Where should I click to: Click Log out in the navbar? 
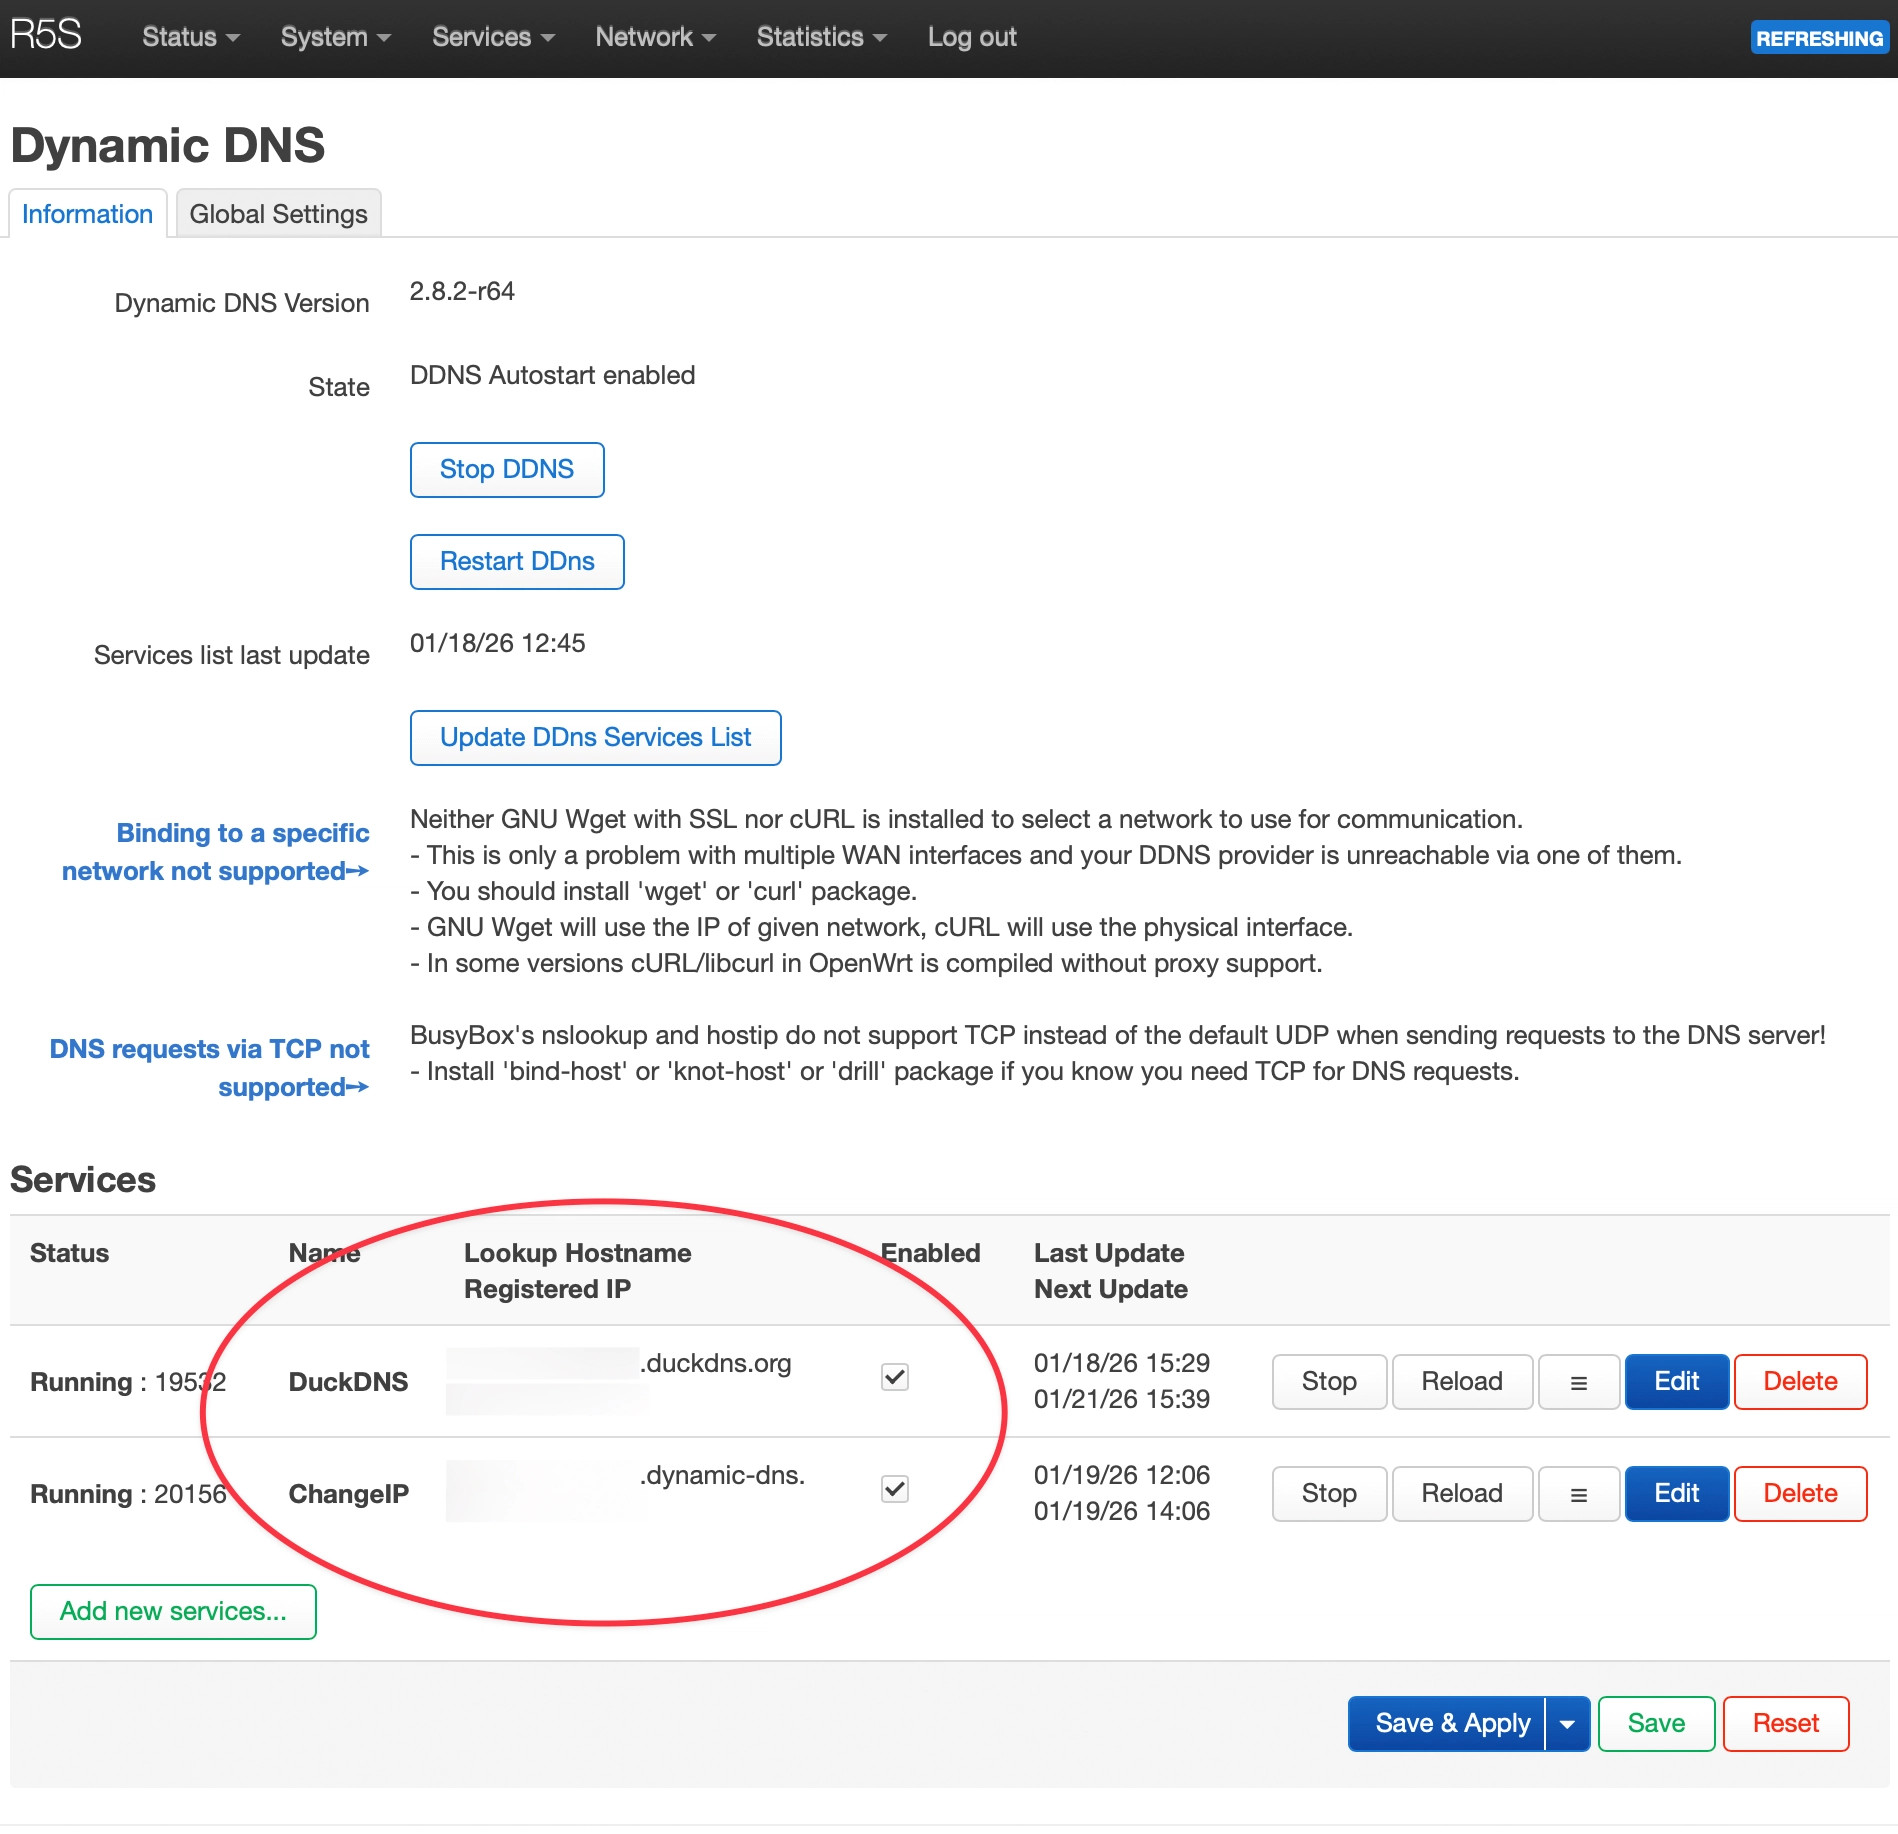click(972, 37)
